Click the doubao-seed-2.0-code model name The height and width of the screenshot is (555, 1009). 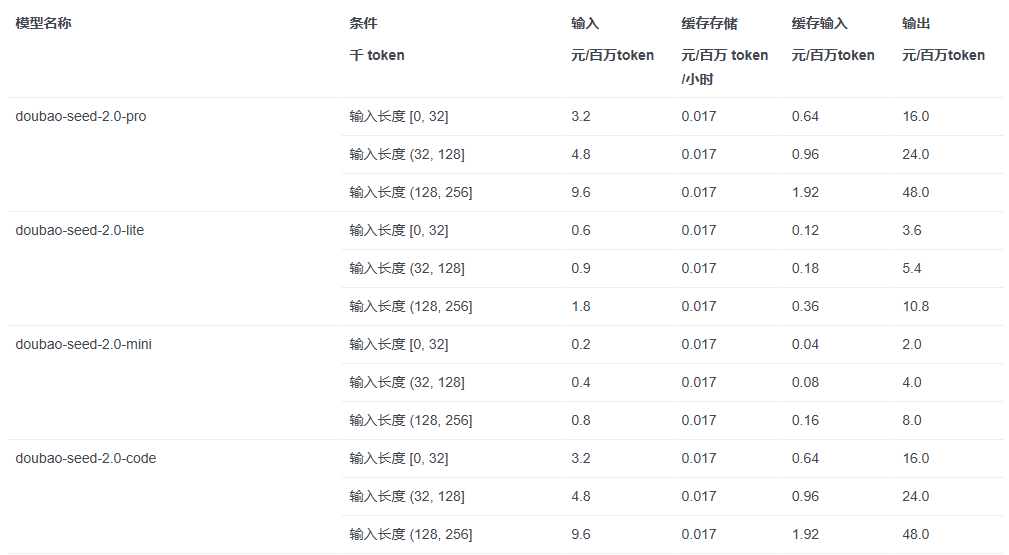point(86,458)
